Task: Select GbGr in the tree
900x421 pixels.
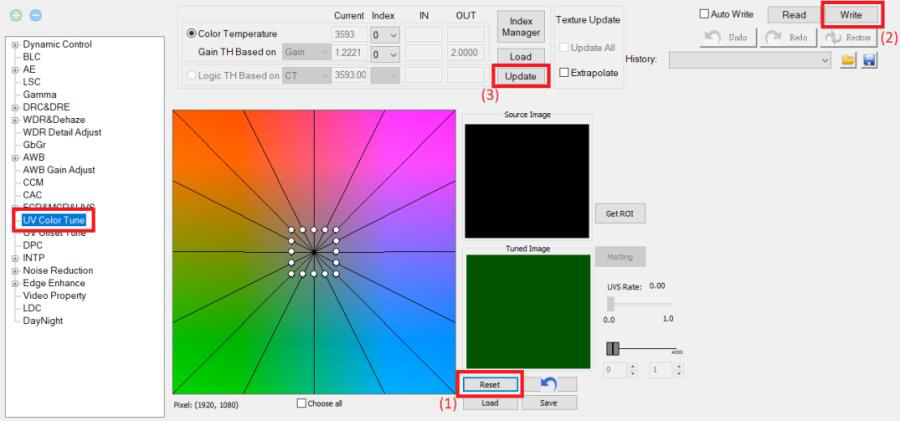Action: tap(33, 145)
